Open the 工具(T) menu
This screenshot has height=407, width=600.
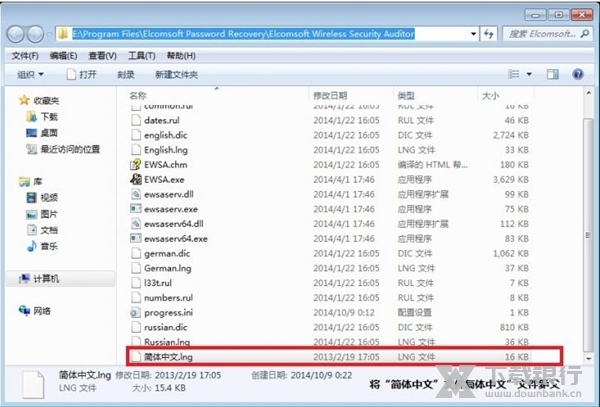click(x=142, y=56)
